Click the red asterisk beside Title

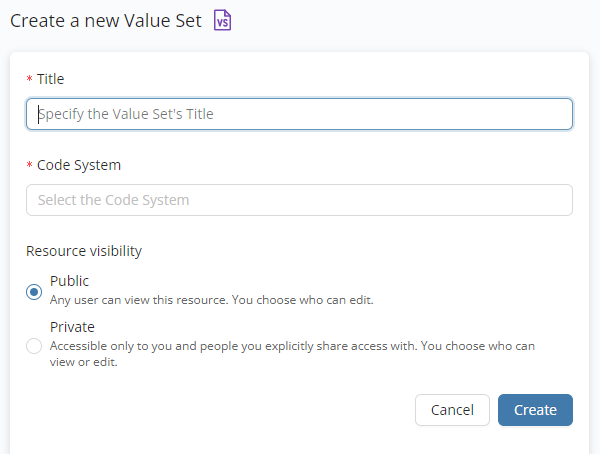point(30,80)
